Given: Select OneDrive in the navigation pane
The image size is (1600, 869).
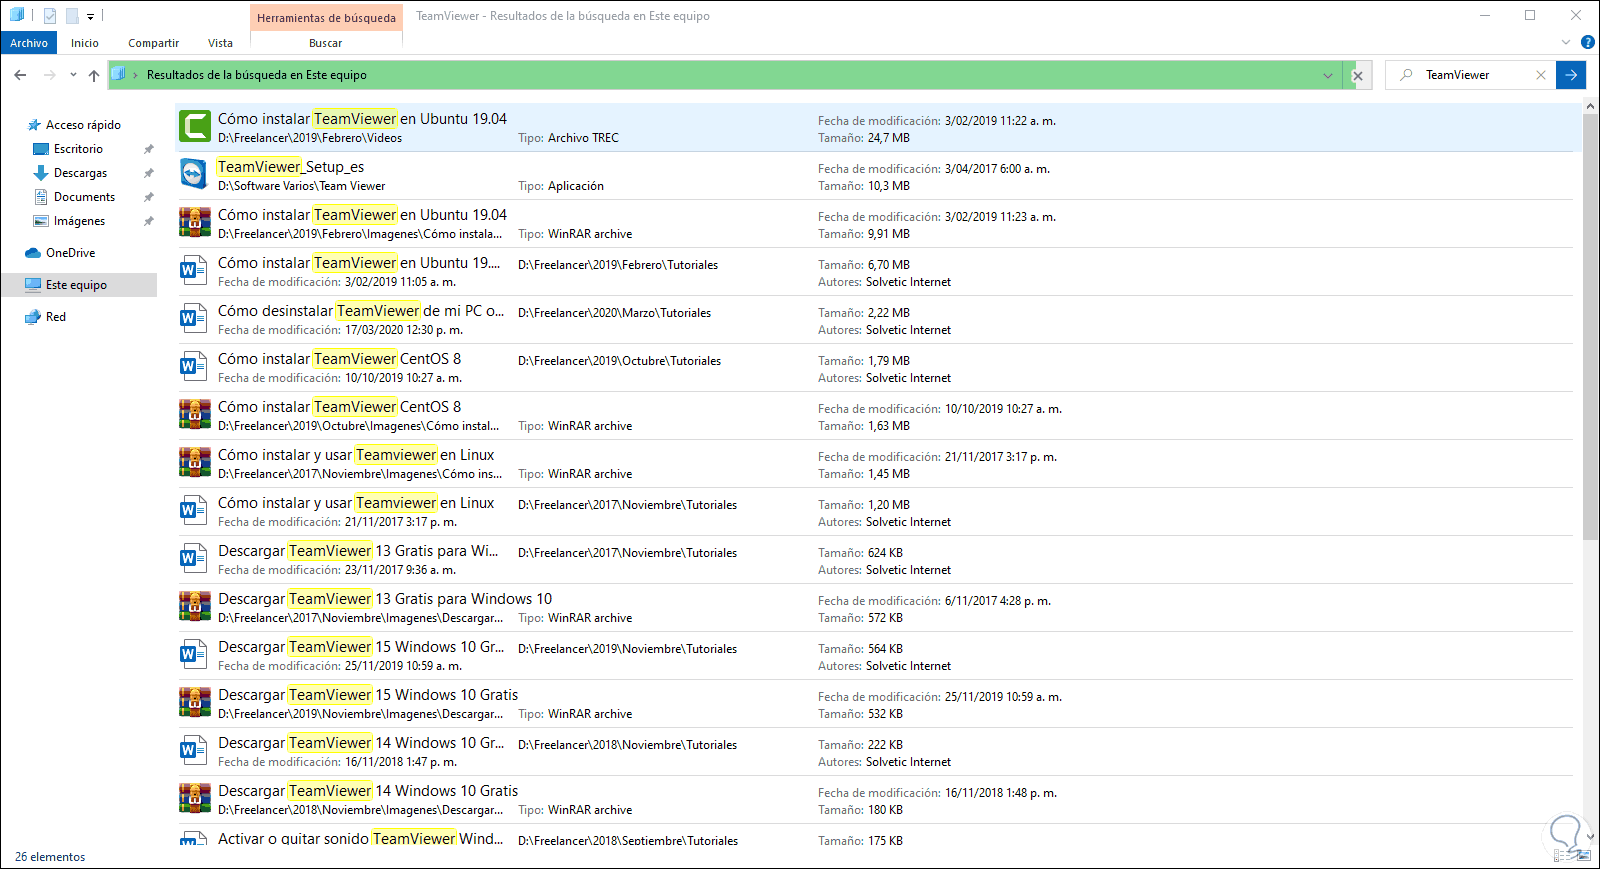Looking at the screenshot, I should pos(70,253).
